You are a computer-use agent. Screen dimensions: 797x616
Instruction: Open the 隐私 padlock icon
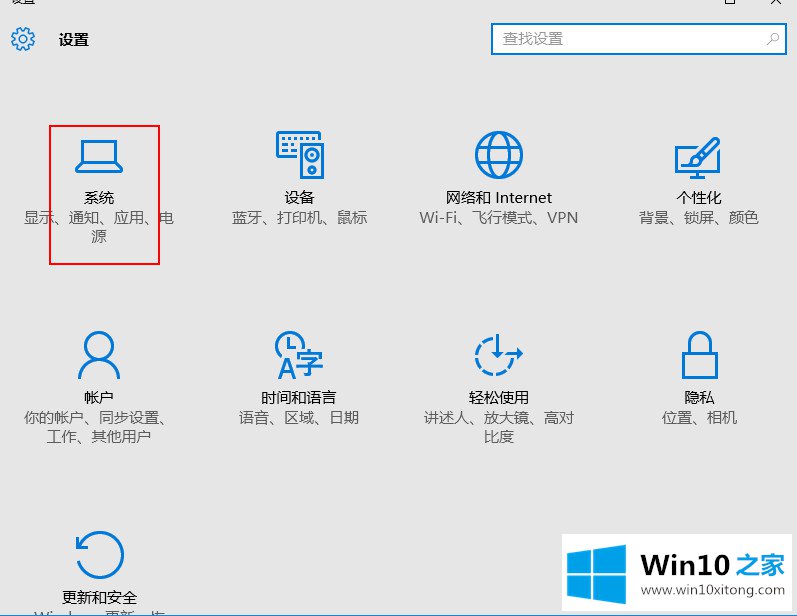[x=699, y=355]
